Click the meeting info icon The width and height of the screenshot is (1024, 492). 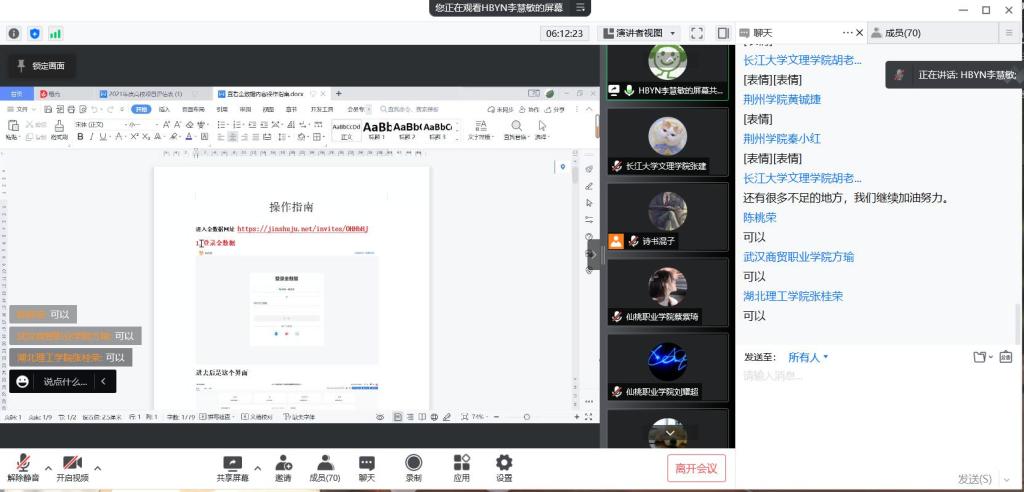[14, 33]
